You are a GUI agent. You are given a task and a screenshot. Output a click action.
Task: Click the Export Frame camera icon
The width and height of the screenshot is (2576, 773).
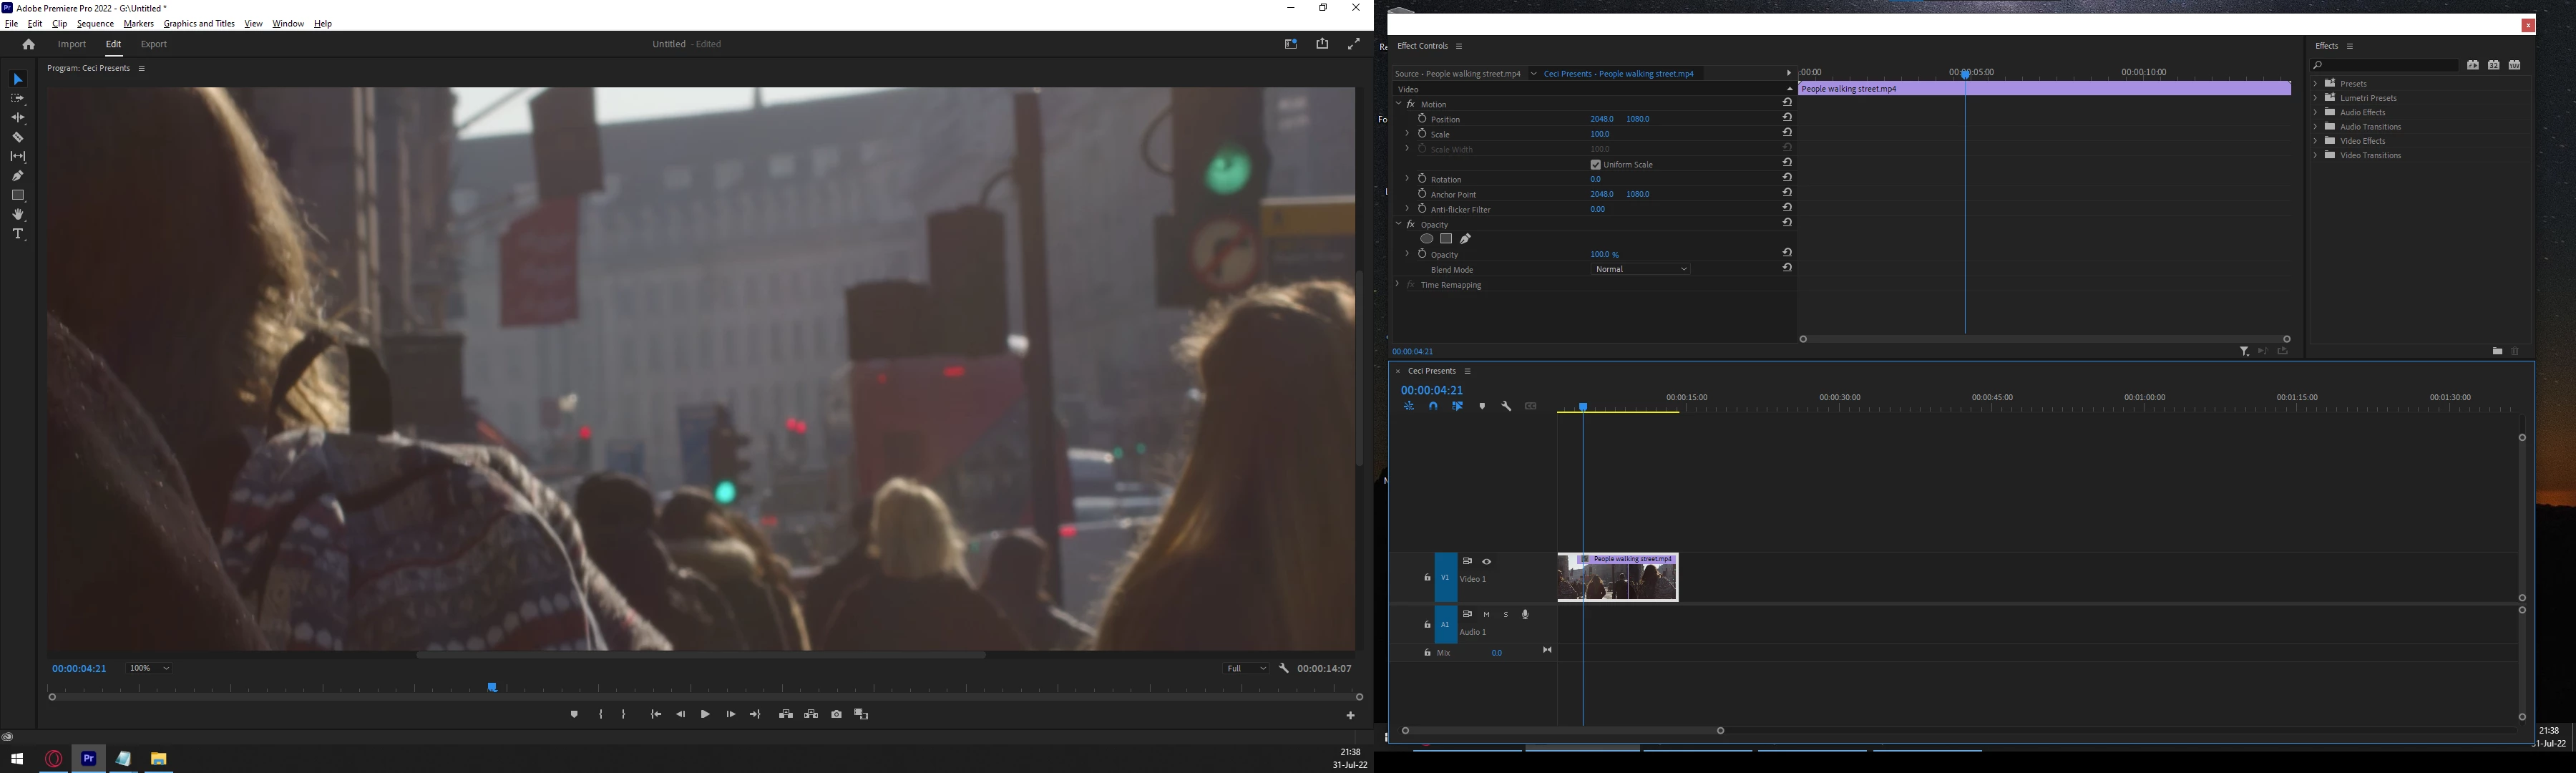[x=836, y=714]
